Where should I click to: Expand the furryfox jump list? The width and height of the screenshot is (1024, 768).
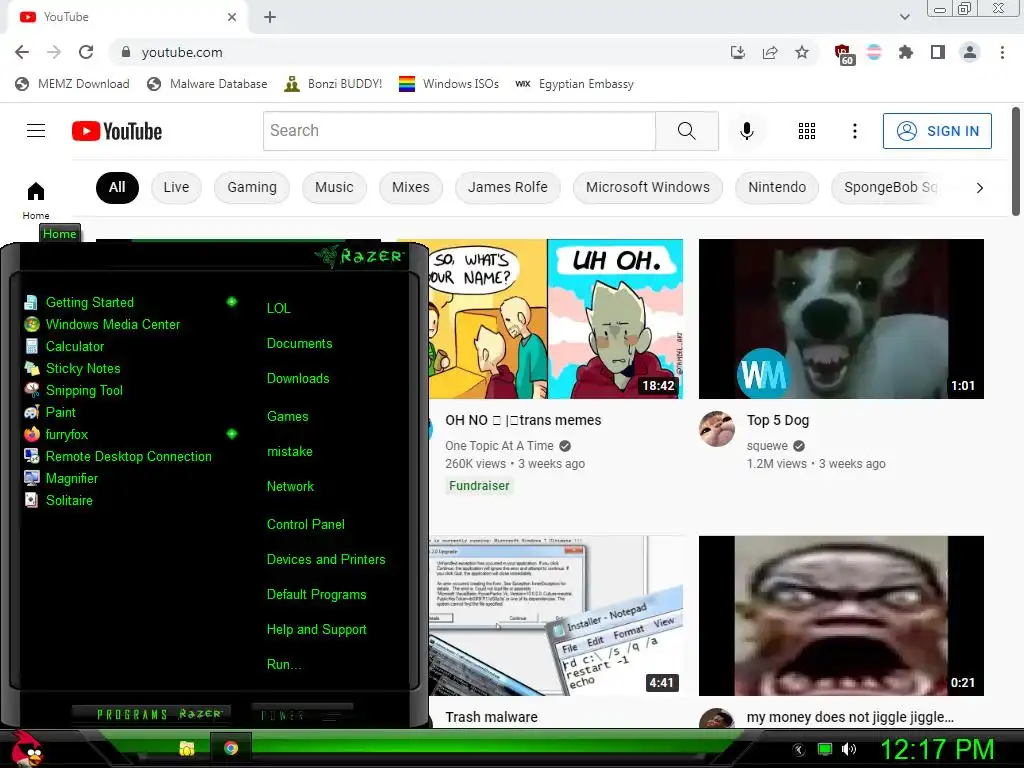(x=231, y=434)
